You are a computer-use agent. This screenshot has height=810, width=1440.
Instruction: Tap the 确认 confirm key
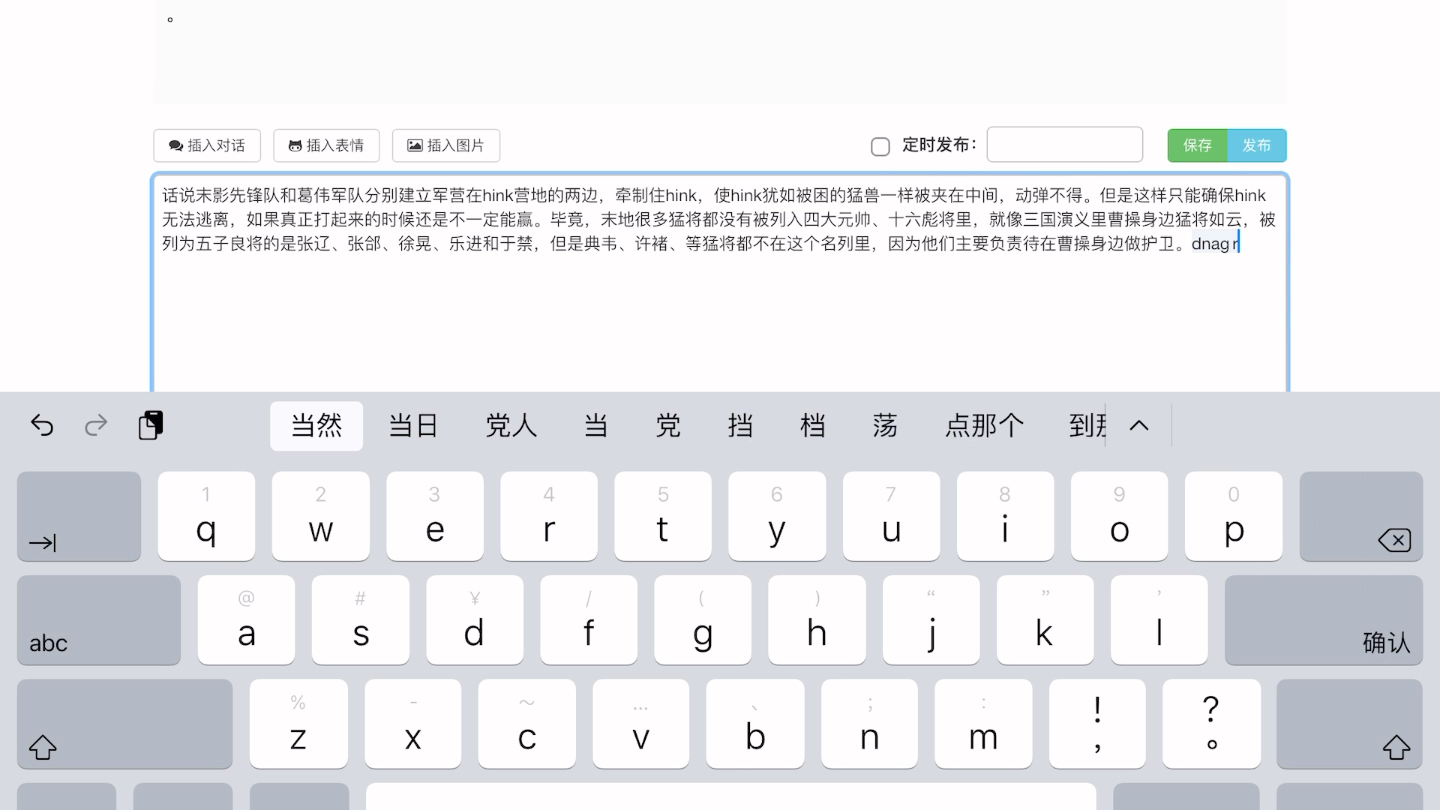tap(1324, 620)
